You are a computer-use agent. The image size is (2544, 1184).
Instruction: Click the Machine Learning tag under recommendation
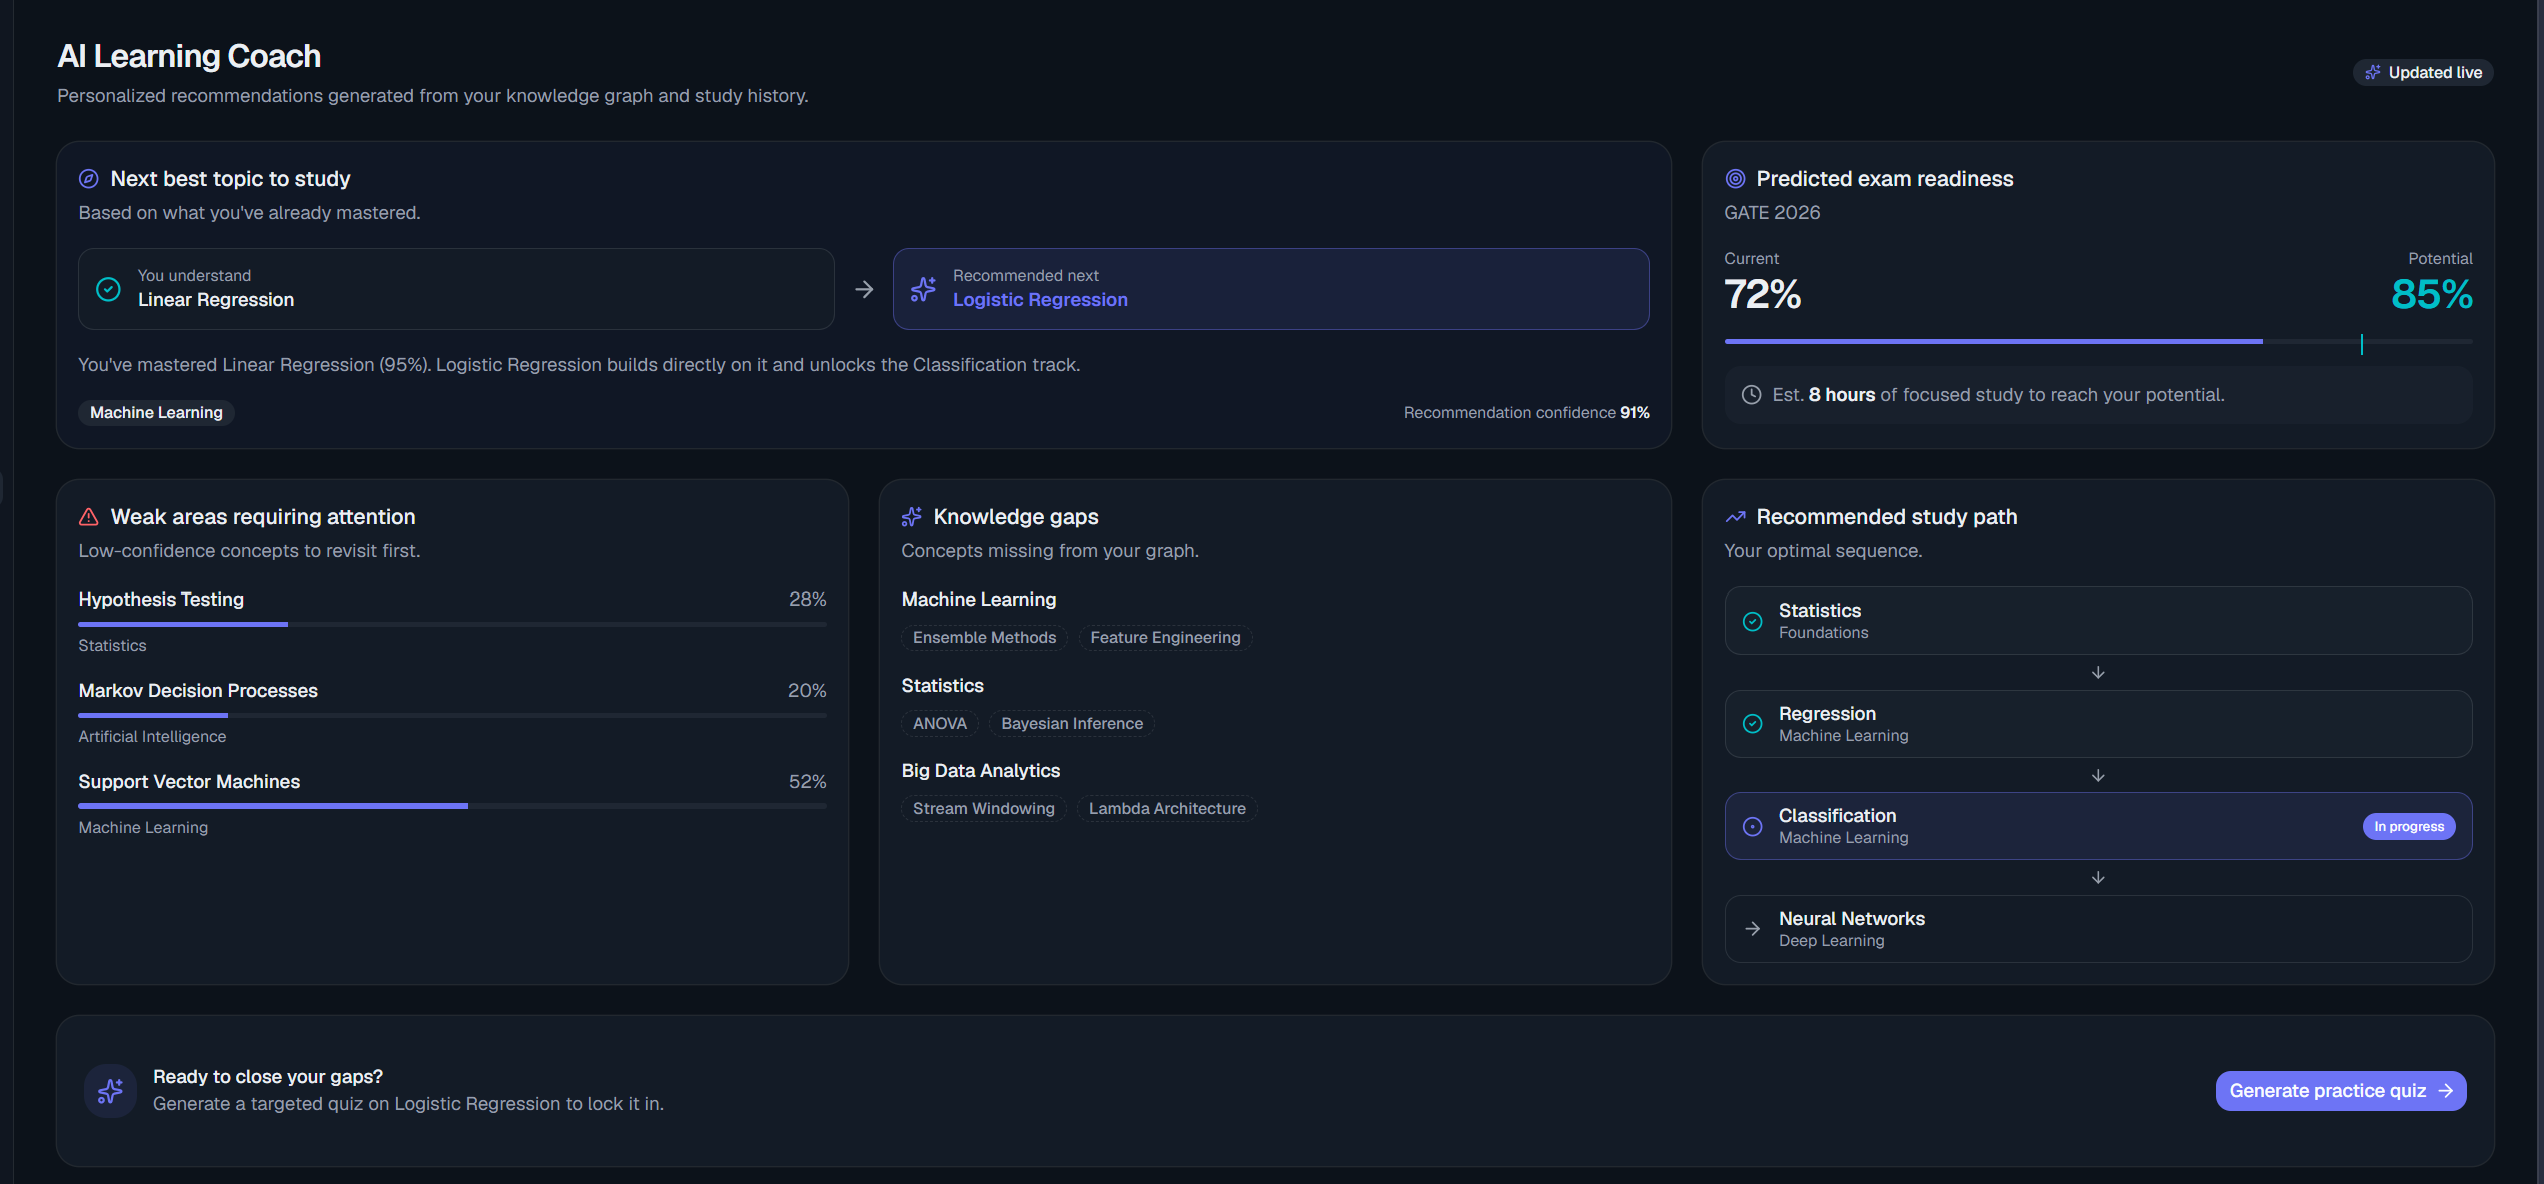[156, 413]
